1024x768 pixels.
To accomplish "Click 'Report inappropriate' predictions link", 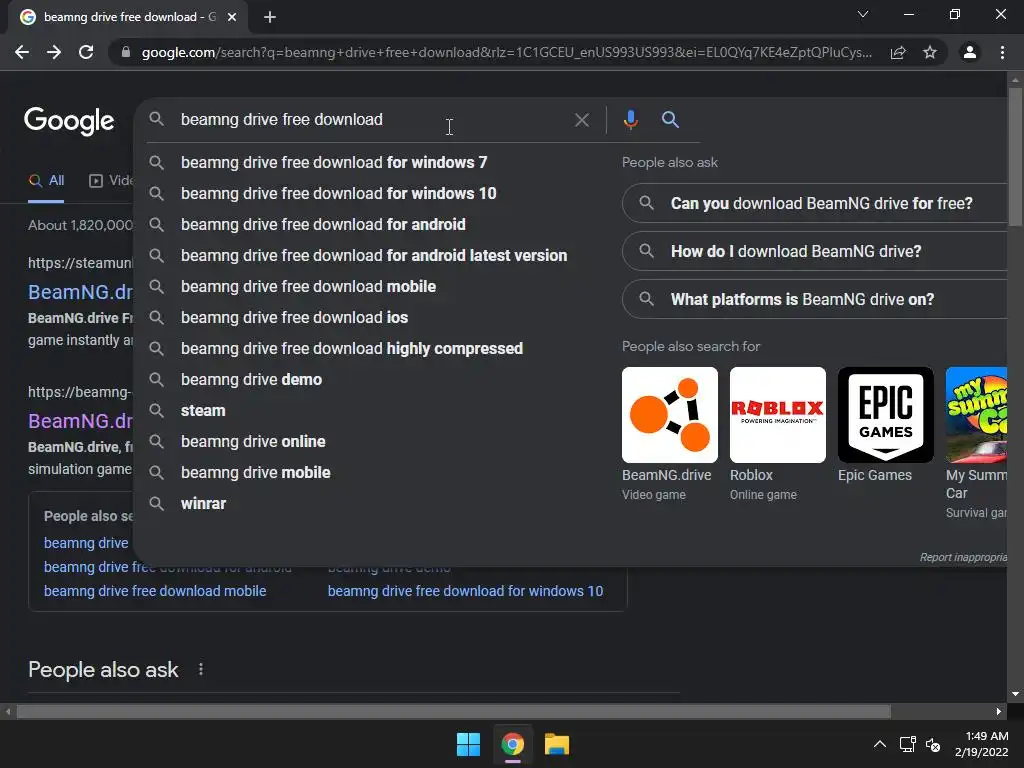I will click(963, 557).
